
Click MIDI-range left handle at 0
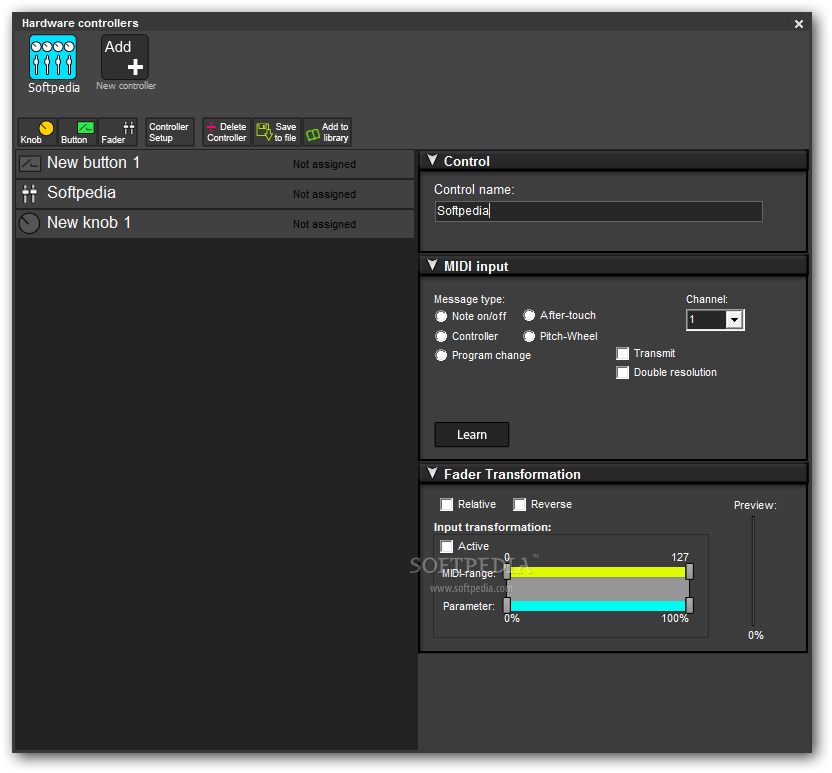tap(507, 571)
